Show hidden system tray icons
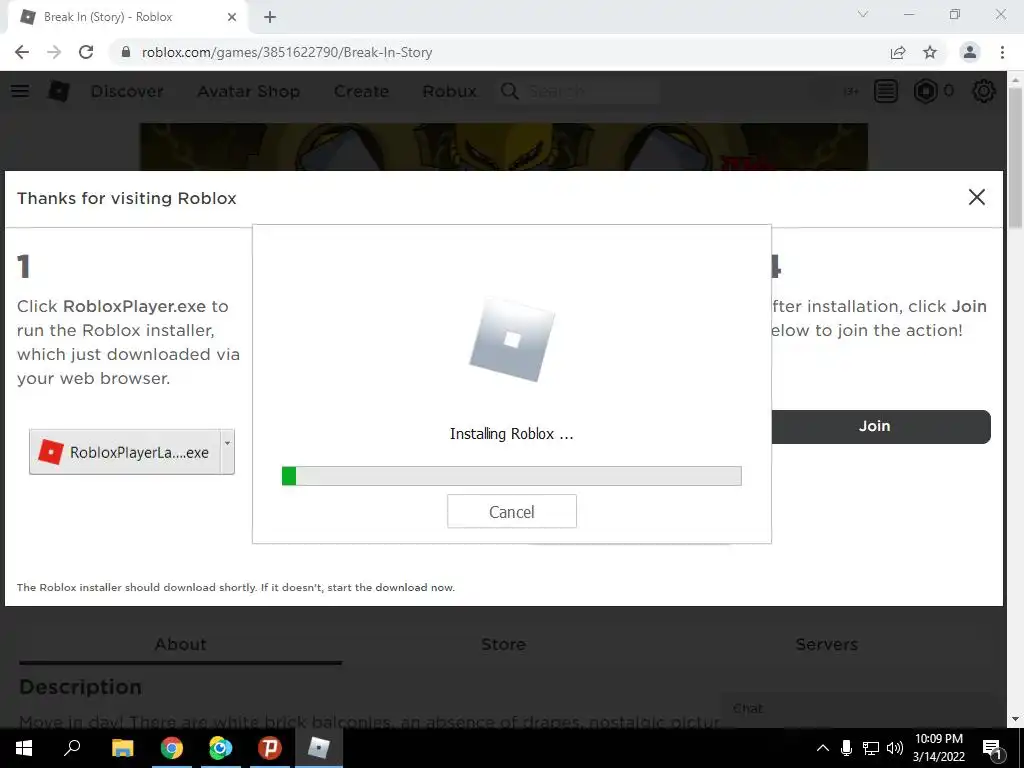The height and width of the screenshot is (768, 1024). point(823,748)
